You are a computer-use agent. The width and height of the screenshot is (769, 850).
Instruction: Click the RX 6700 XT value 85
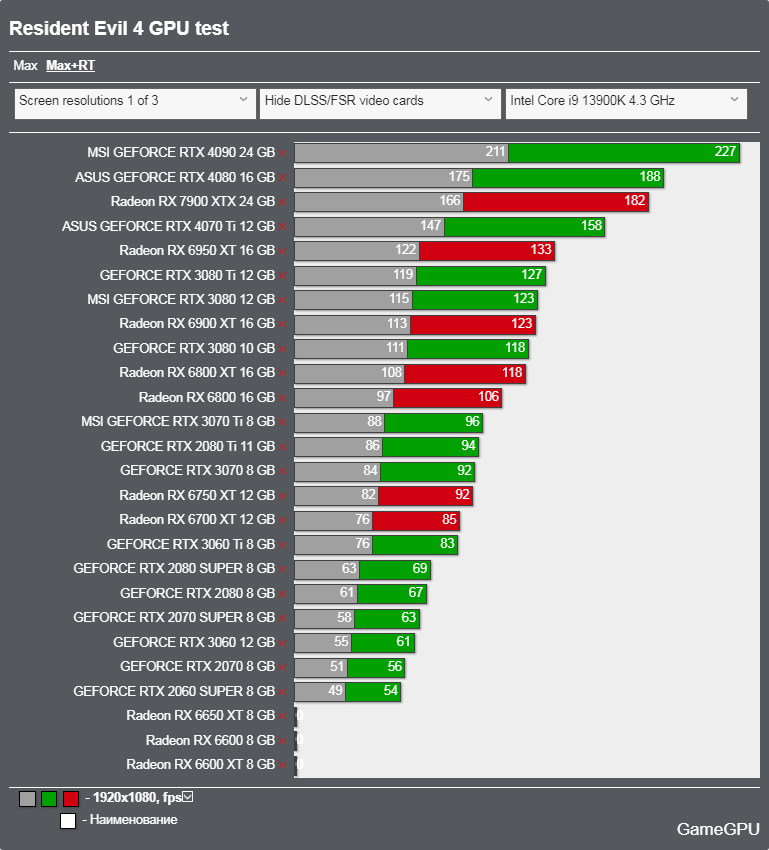pos(449,519)
